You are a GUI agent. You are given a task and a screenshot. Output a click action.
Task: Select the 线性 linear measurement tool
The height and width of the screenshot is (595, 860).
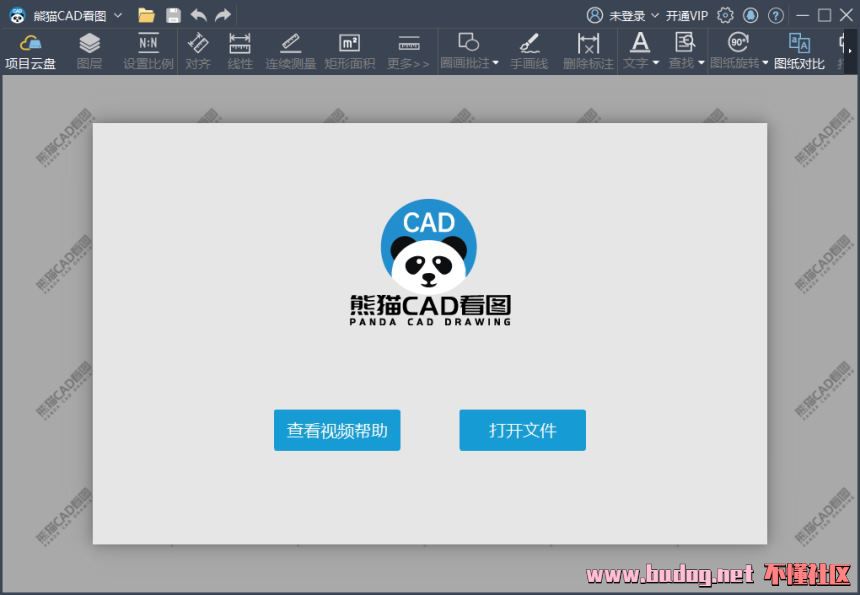[x=240, y=51]
